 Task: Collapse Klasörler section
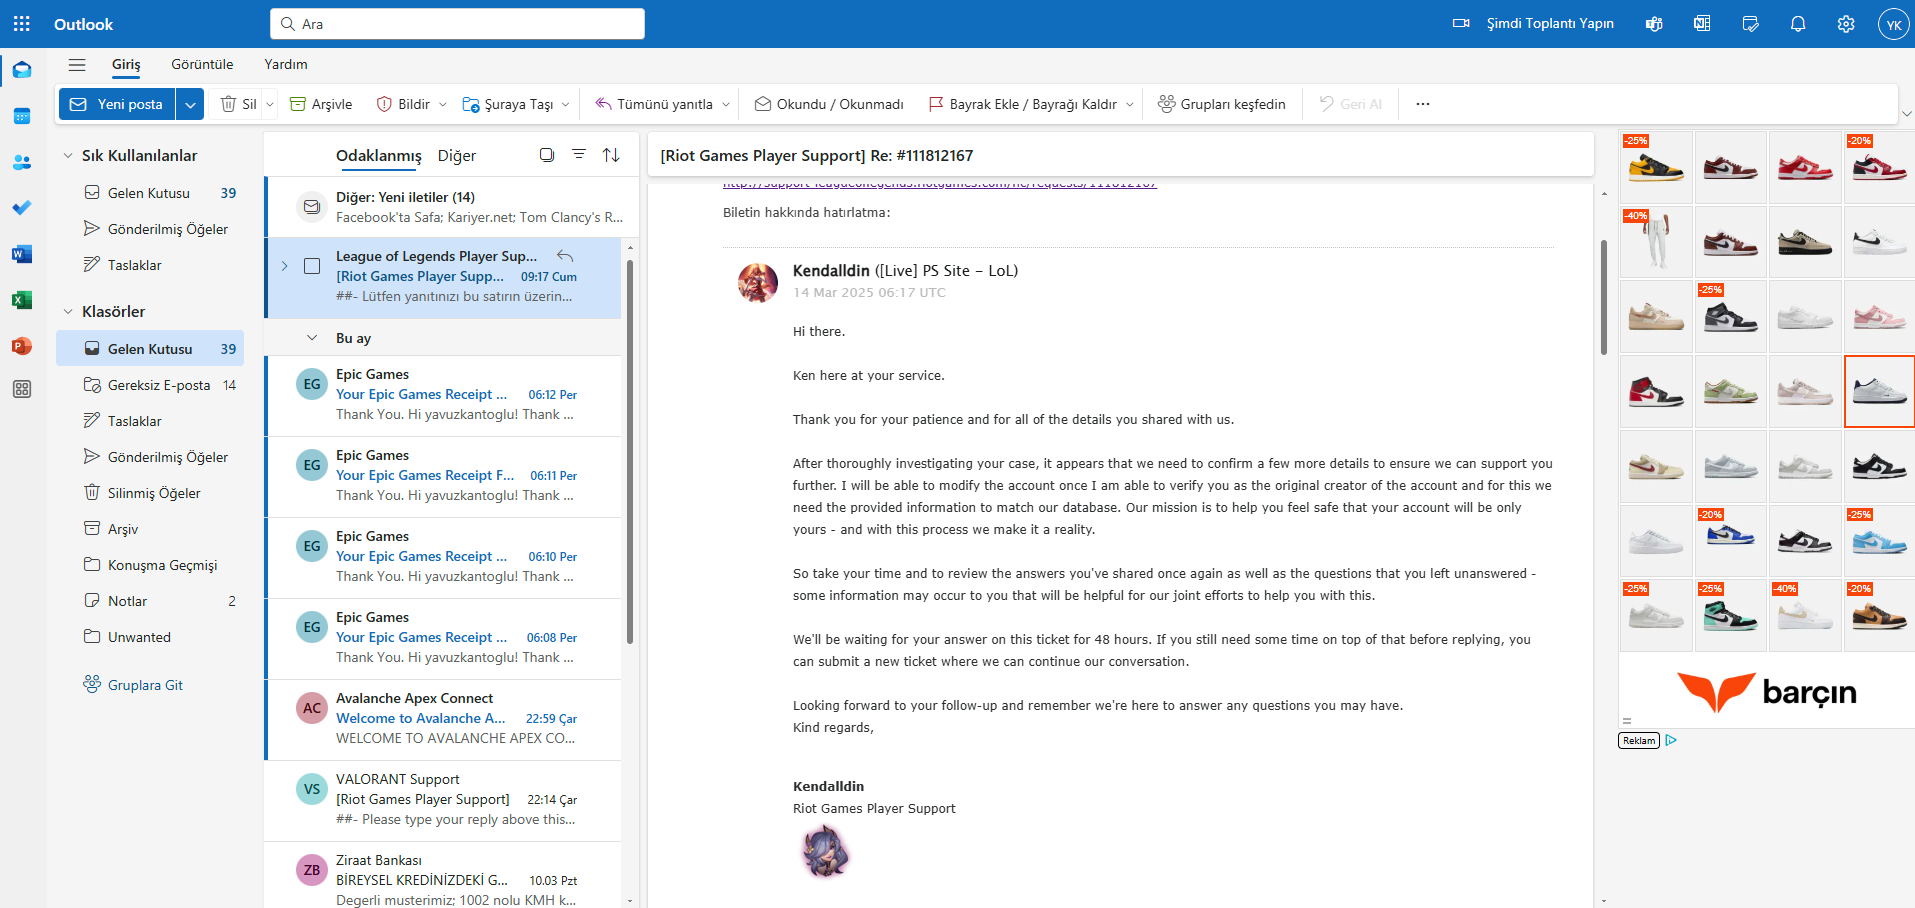tap(68, 312)
